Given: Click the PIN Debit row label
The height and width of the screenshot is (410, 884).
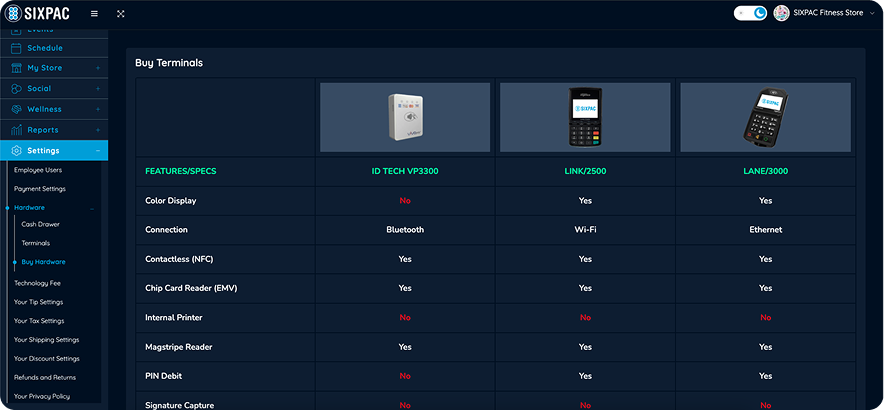Looking at the screenshot, I should [163, 376].
